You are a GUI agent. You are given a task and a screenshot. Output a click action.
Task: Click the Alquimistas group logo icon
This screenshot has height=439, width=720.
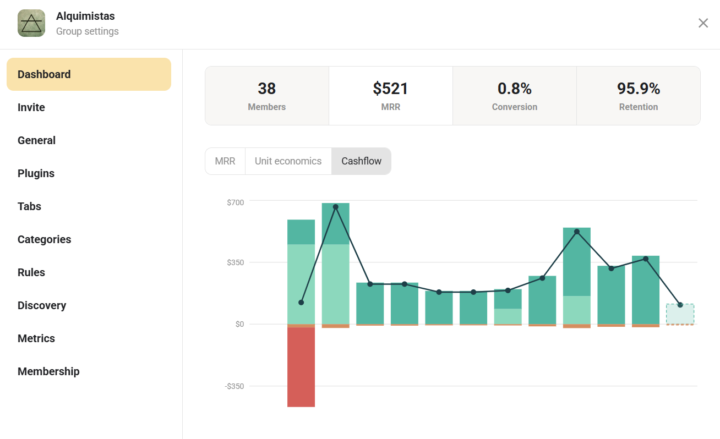coord(32,23)
